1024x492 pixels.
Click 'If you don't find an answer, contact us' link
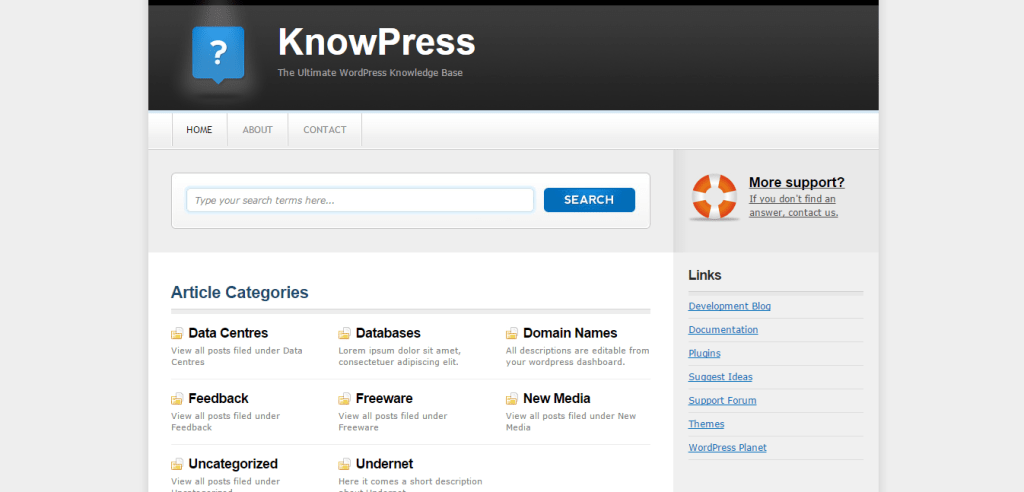[x=793, y=206]
